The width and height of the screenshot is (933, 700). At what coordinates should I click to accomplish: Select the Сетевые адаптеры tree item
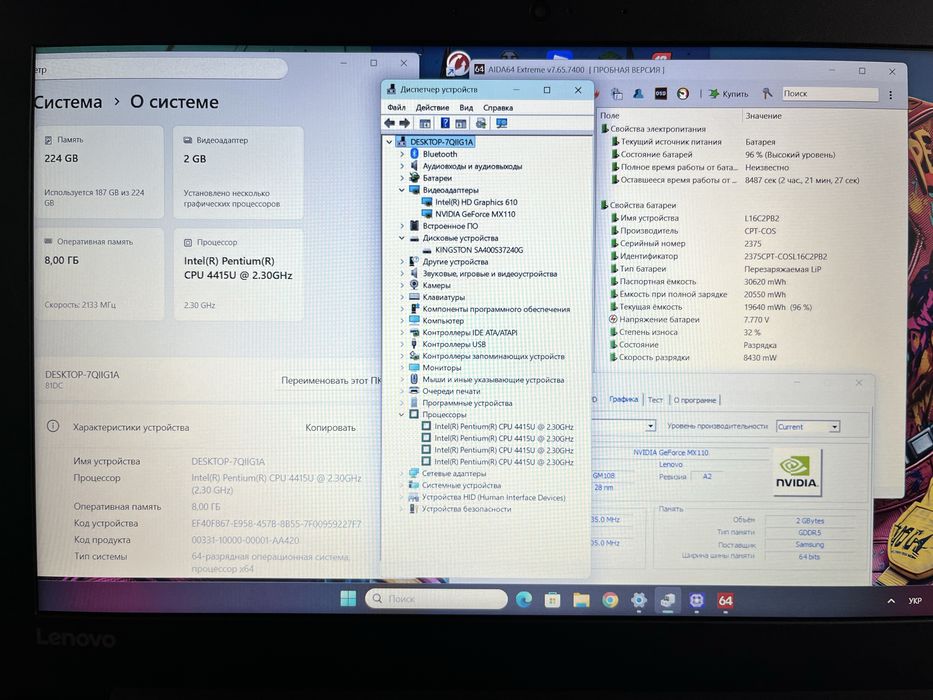click(x=453, y=474)
